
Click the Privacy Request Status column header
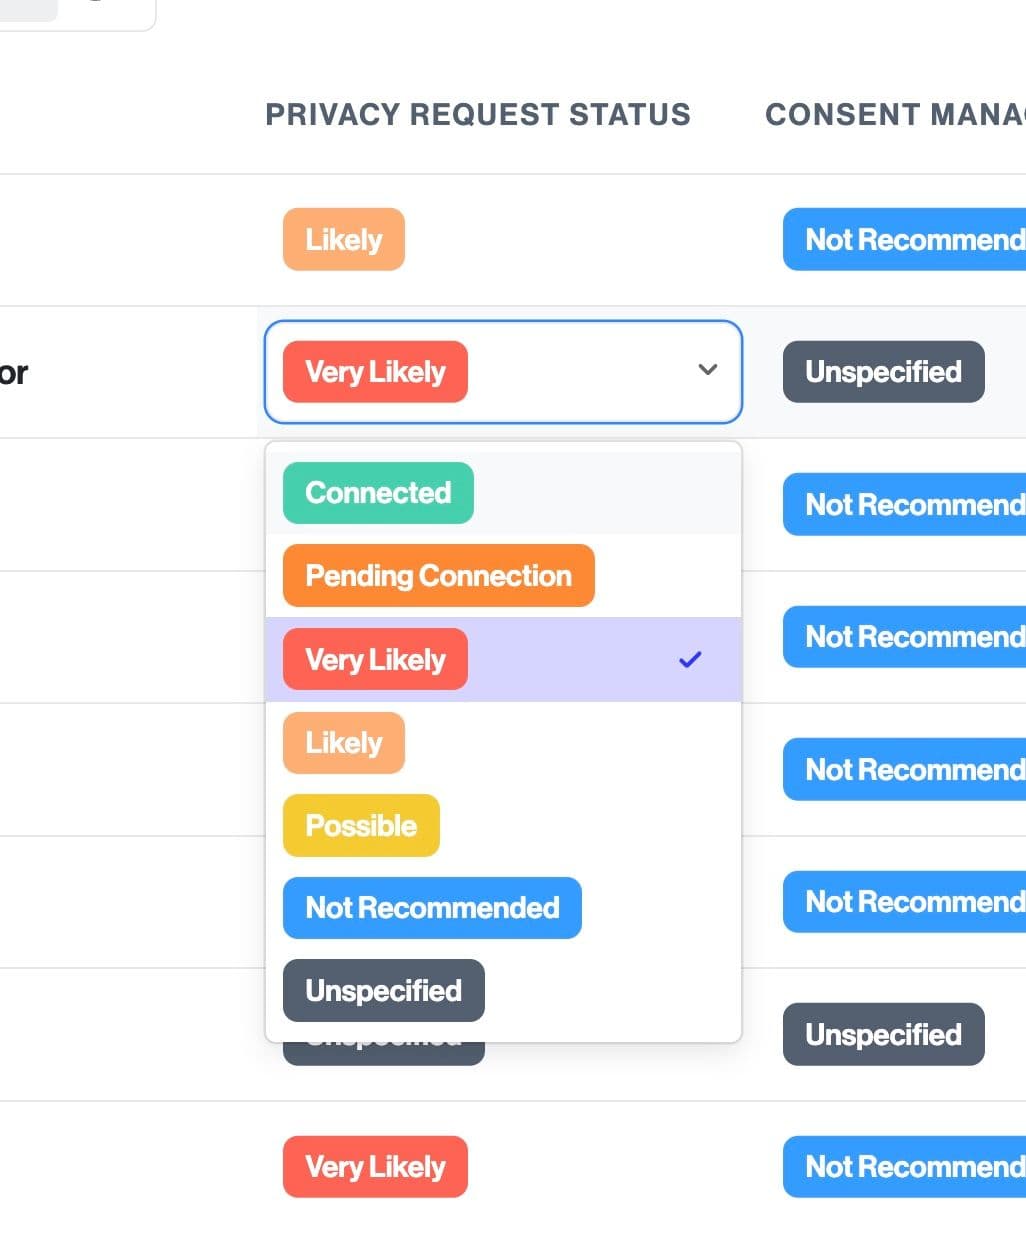478,115
